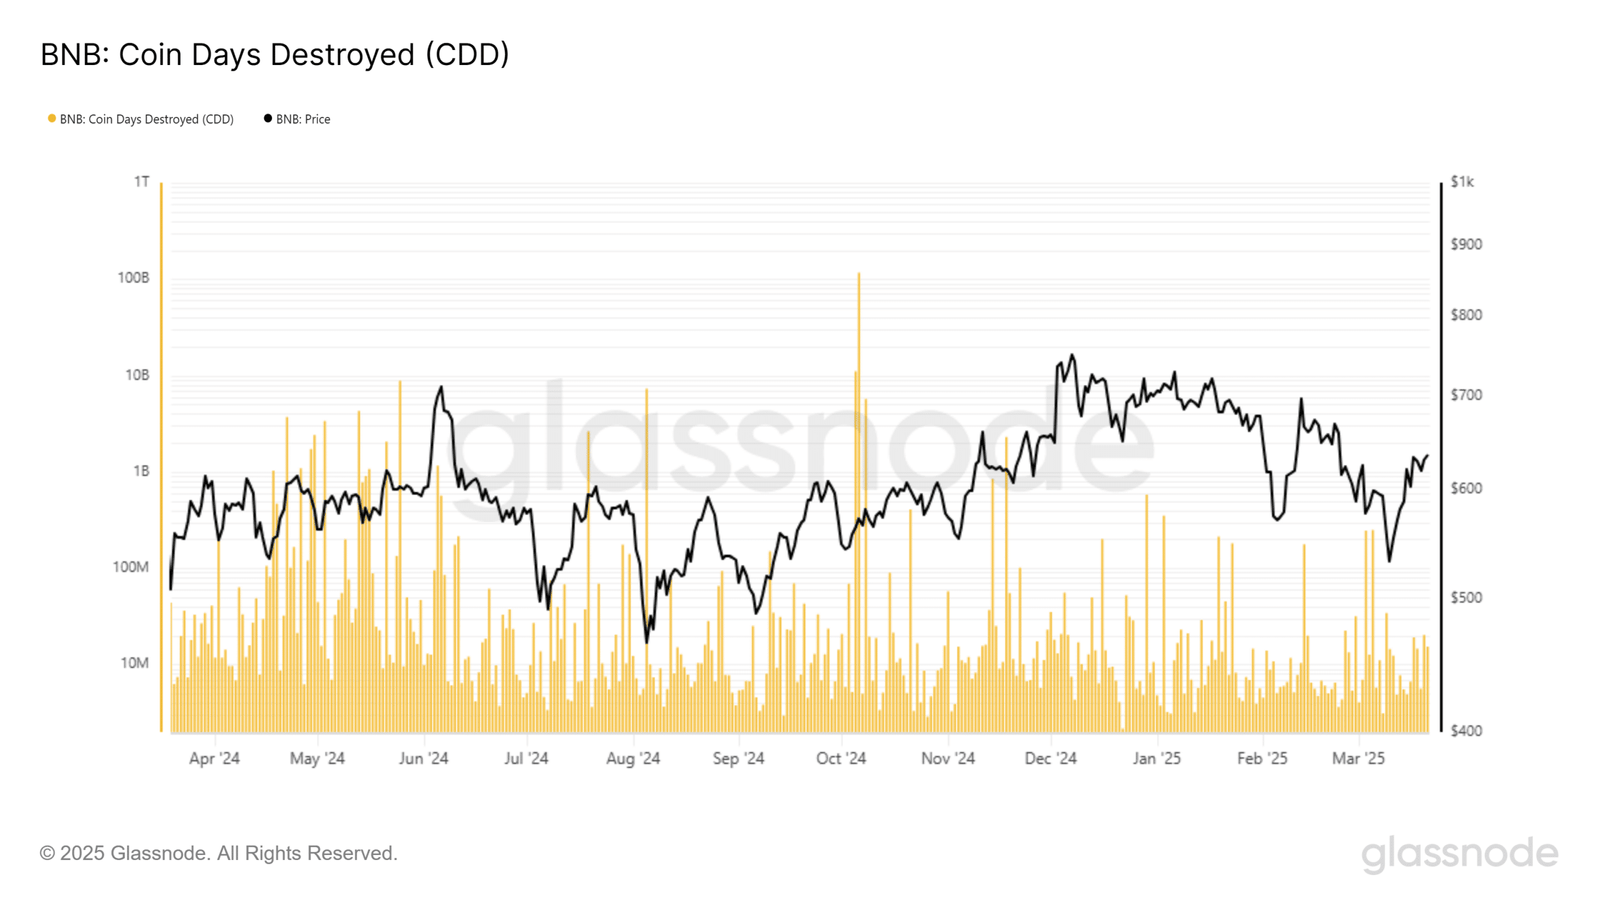Select the Apr '24 x-axis label
This screenshot has height=900, width=1600.
[214, 758]
